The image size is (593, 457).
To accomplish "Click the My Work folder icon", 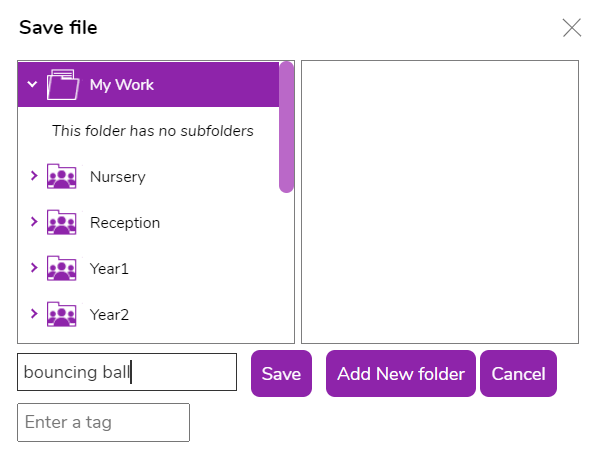I will tap(63, 85).
